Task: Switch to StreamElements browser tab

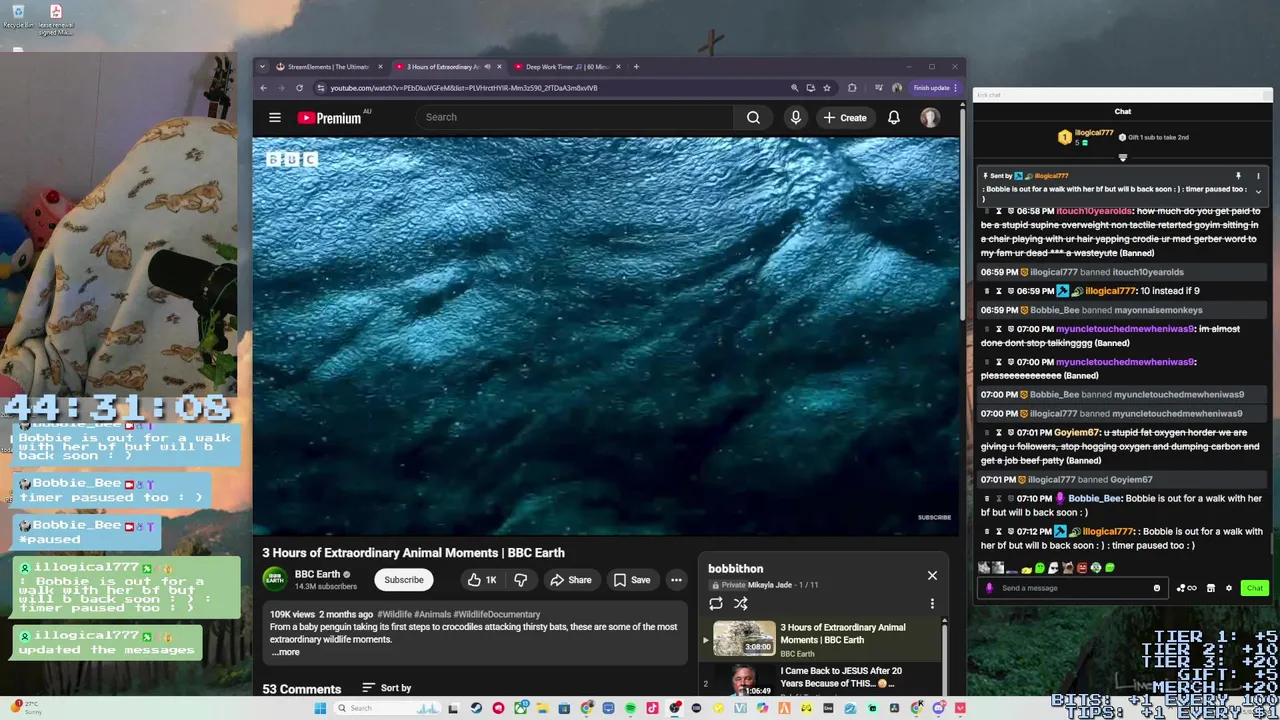Action: pos(328,67)
